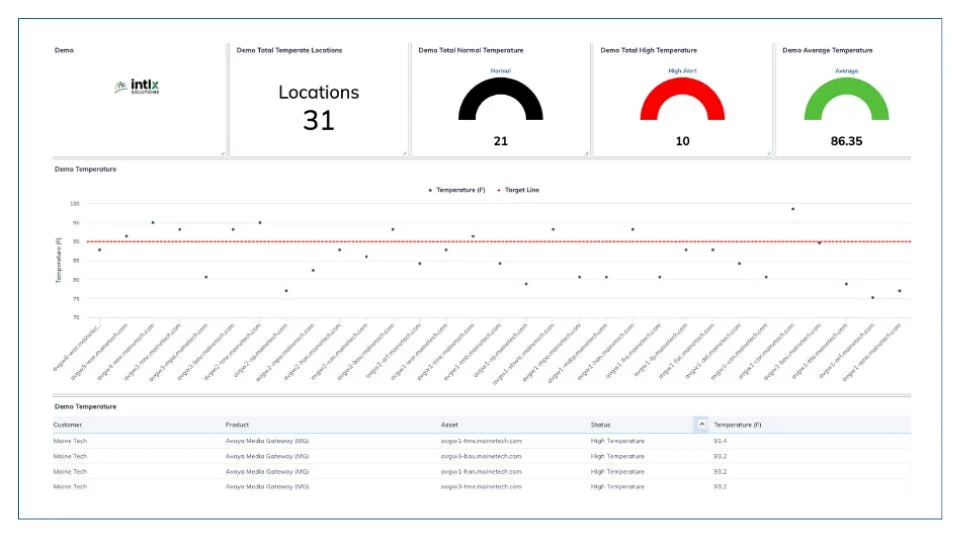Screen dimensions: 960x537
Task: Click the Average gauge value 86.35
Action: coord(846,141)
